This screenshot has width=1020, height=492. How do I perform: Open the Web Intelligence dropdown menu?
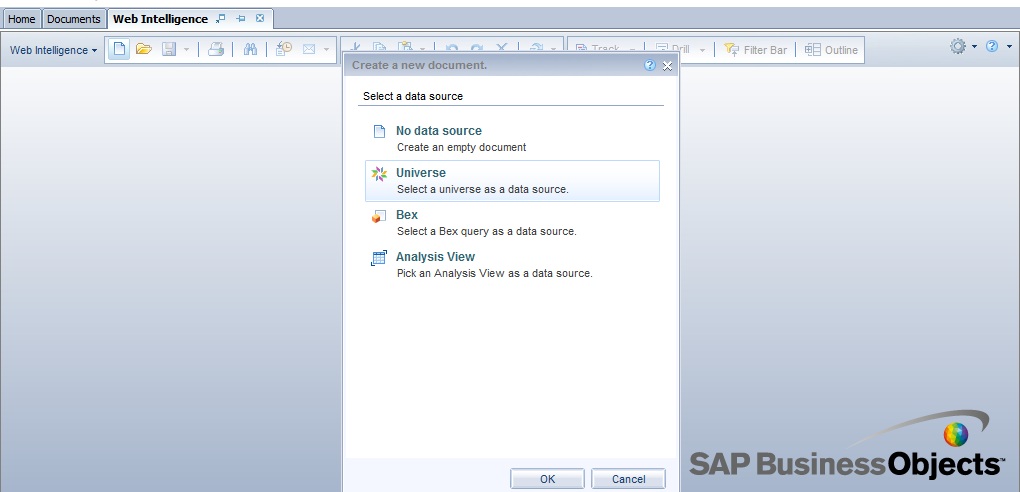tap(53, 50)
